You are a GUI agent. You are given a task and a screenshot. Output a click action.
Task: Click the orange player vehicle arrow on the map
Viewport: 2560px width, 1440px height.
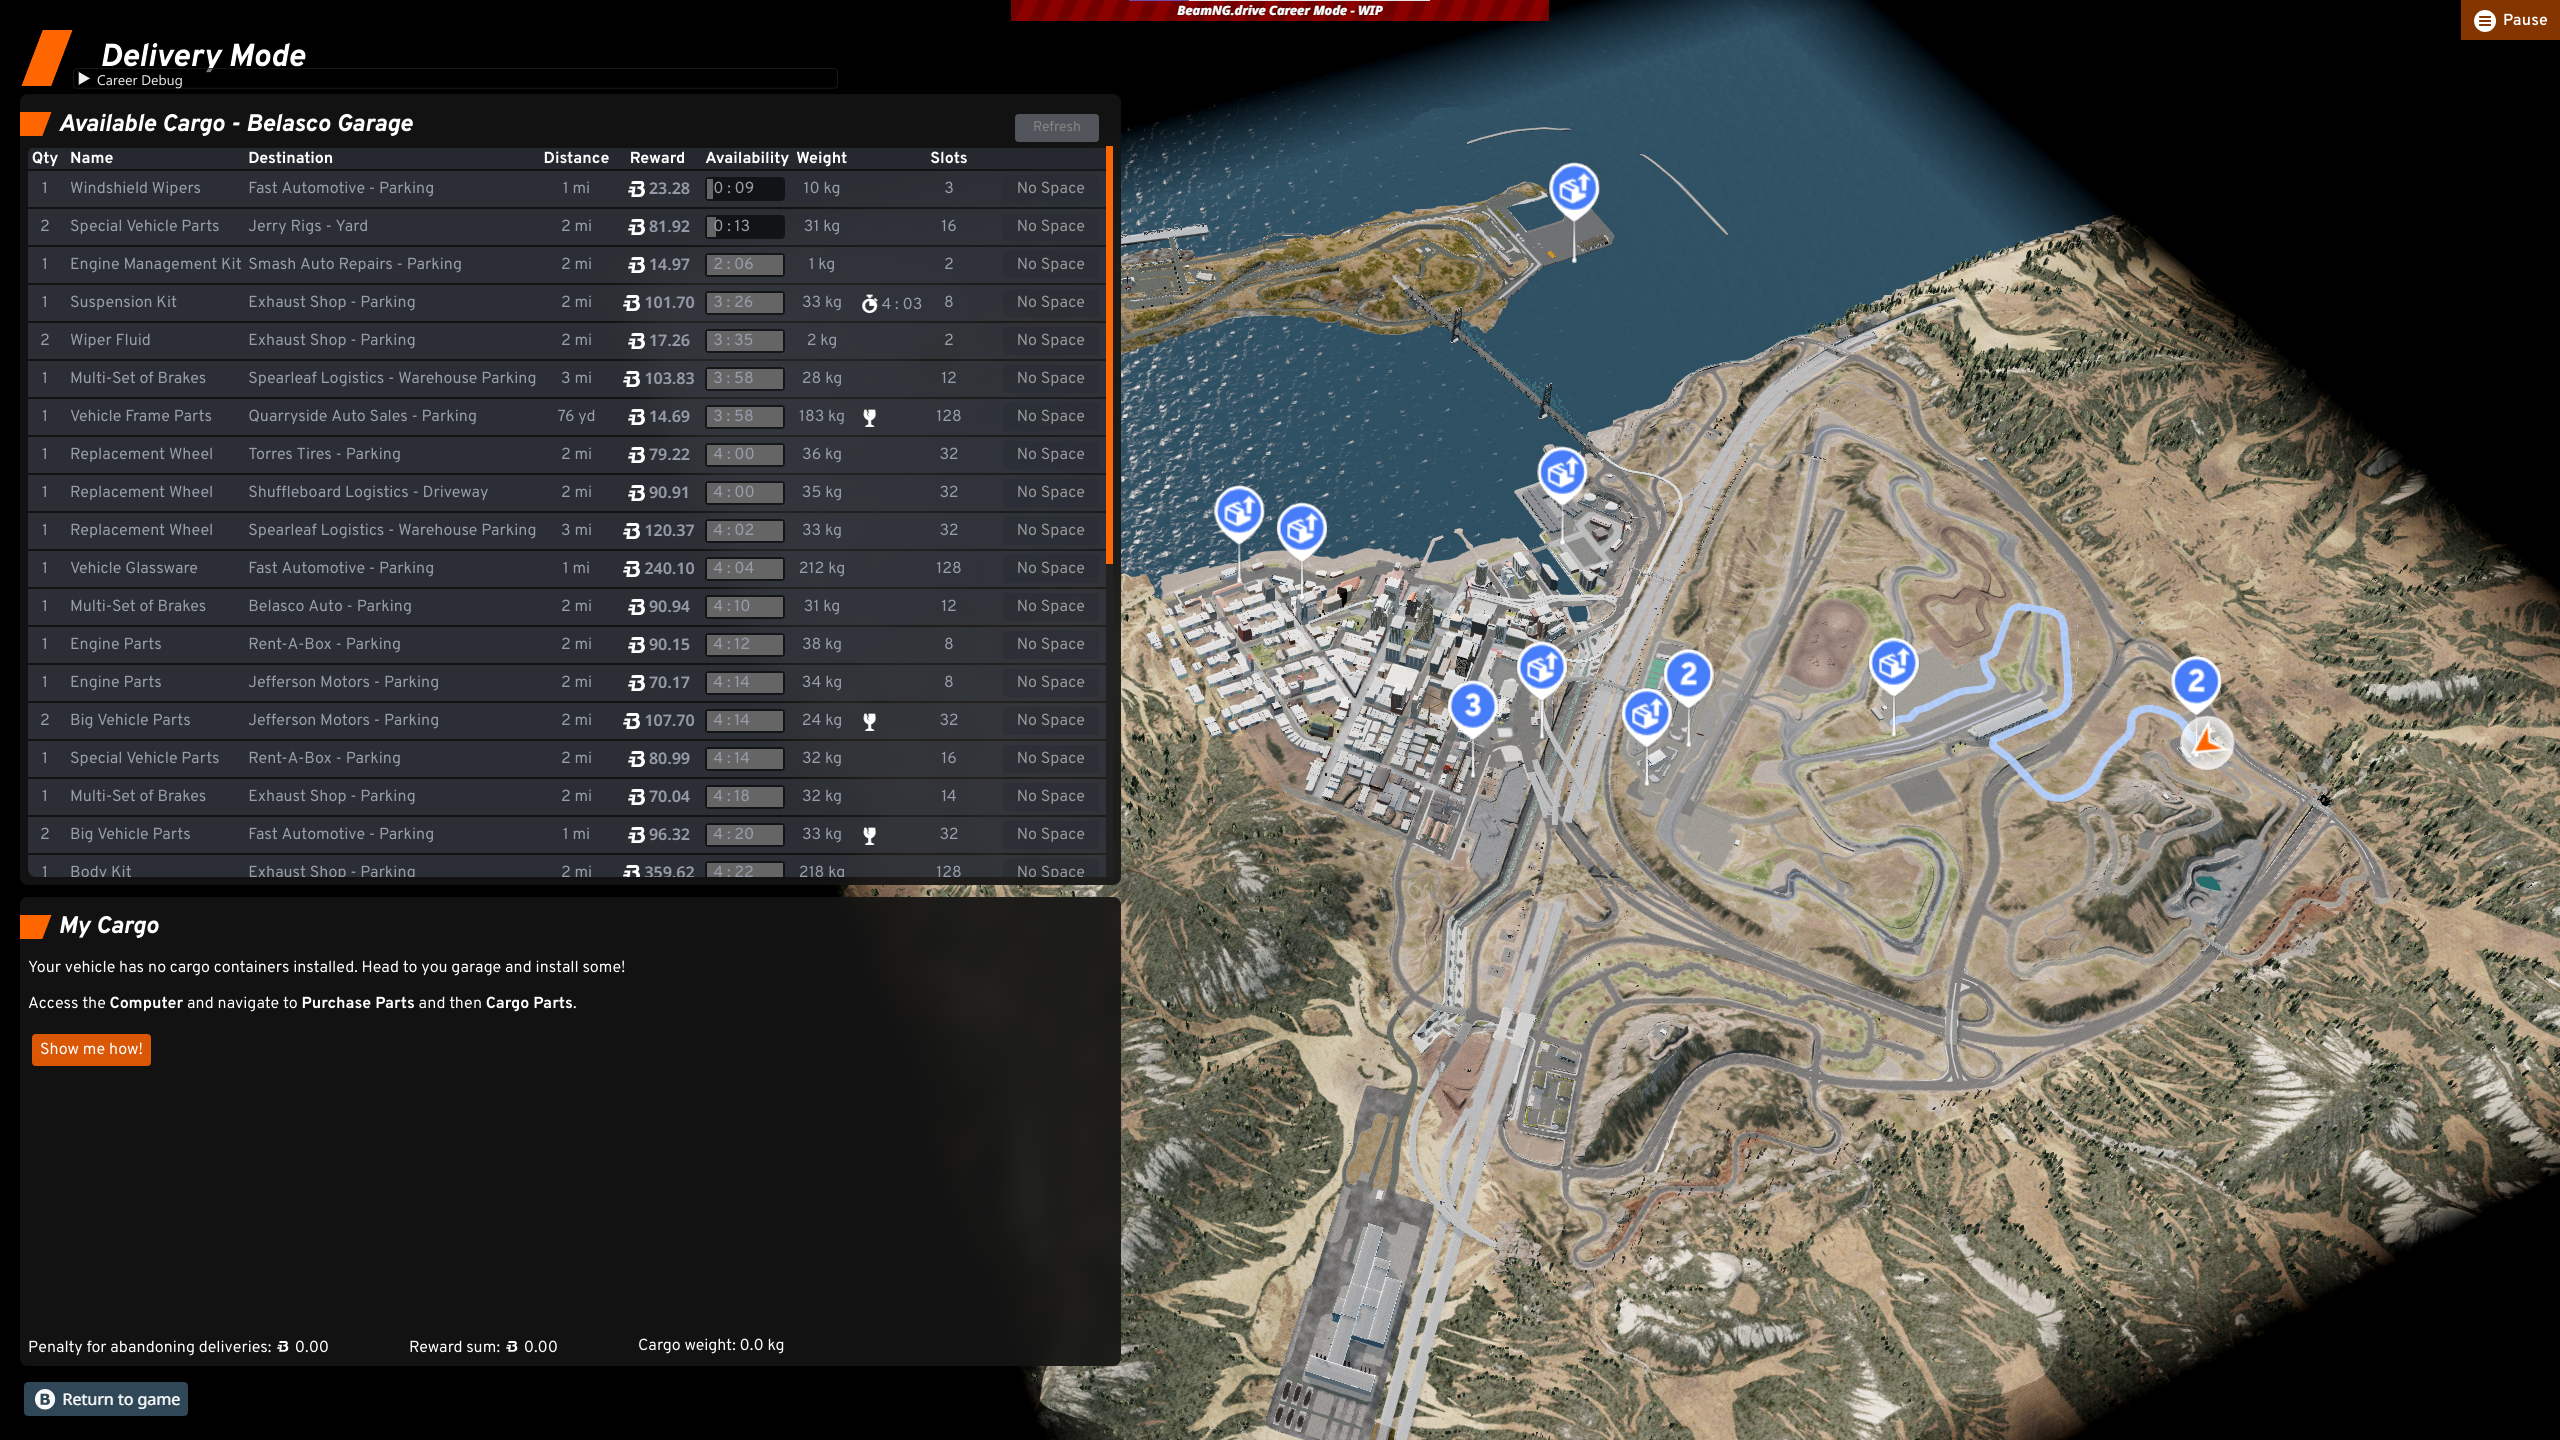[2205, 742]
